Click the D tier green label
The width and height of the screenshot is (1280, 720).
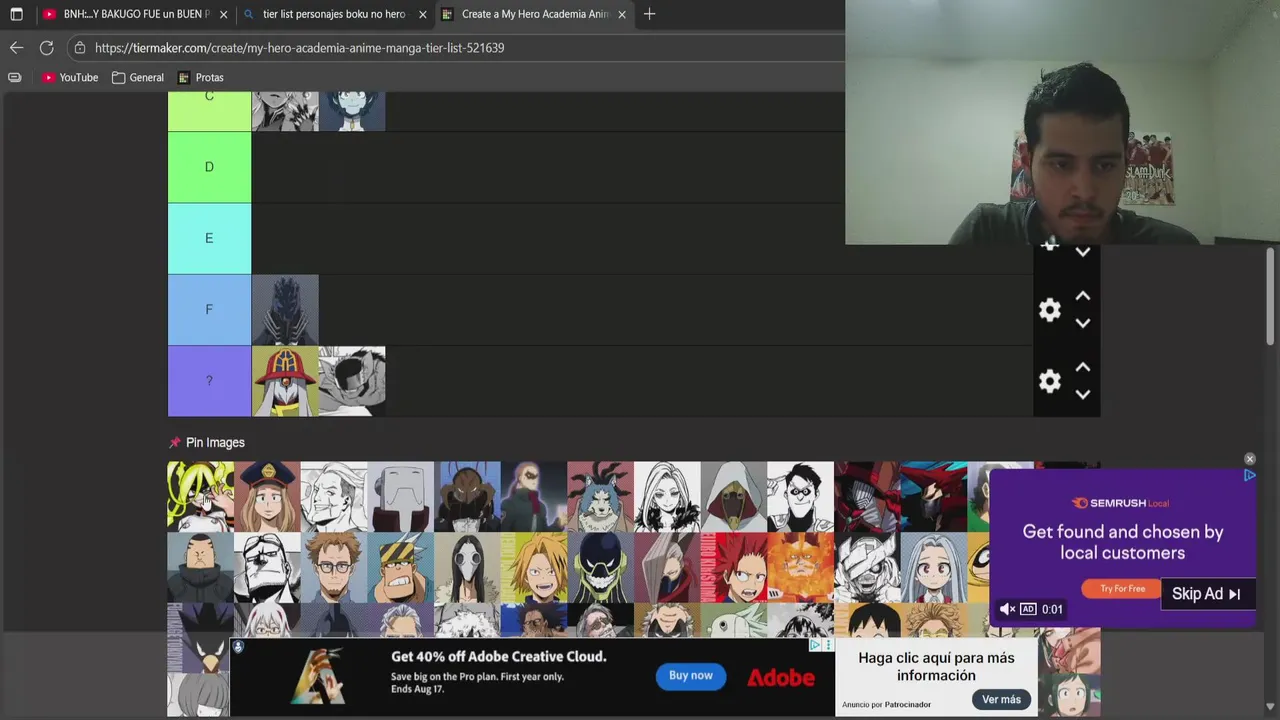pos(209,167)
